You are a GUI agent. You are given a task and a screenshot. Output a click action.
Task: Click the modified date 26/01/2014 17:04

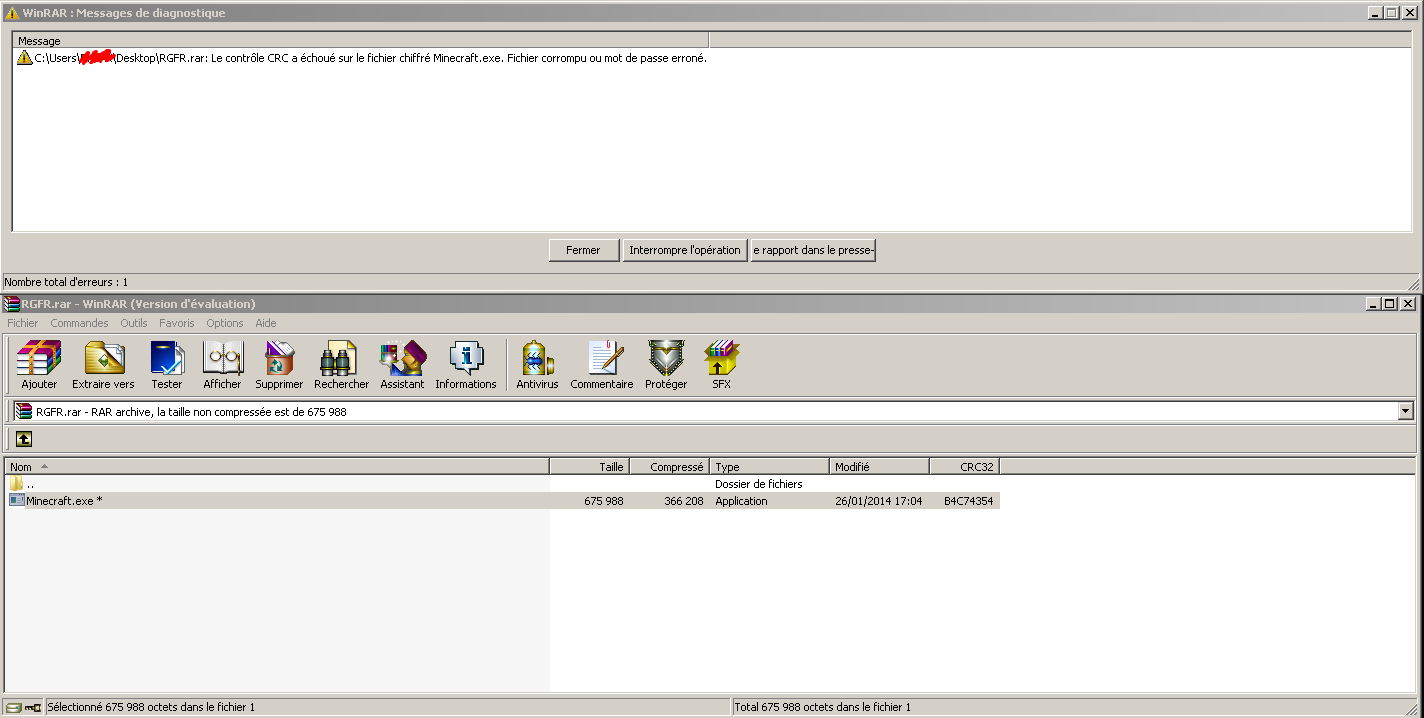[878, 501]
